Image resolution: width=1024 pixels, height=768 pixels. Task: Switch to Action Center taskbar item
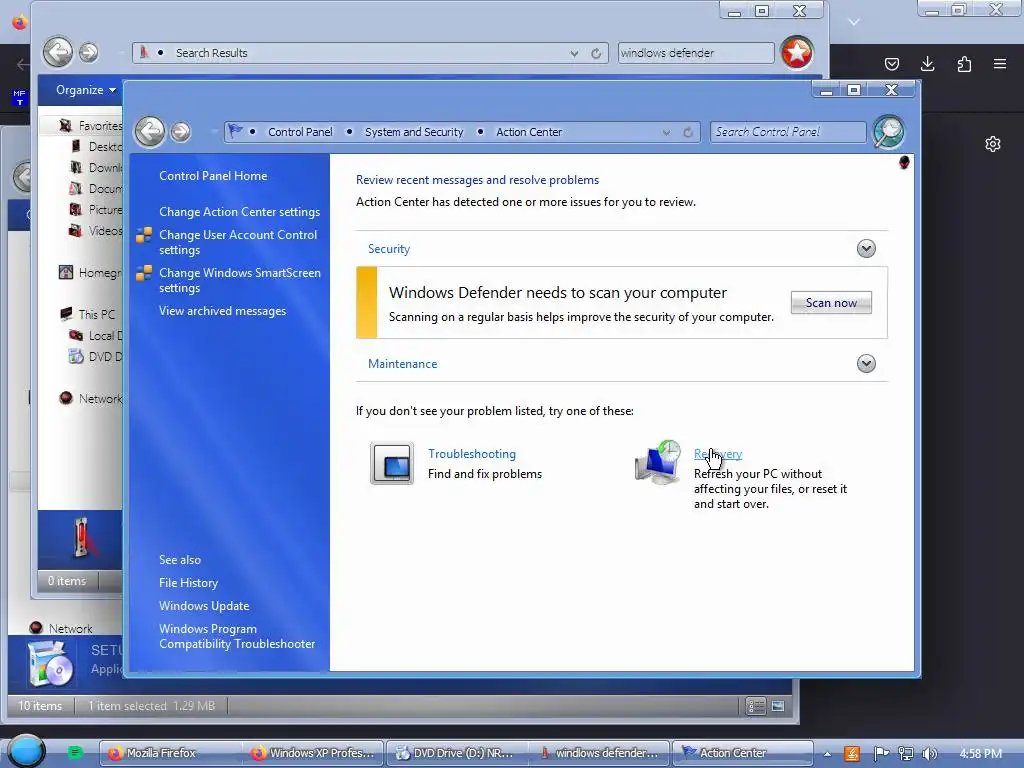point(743,753)
